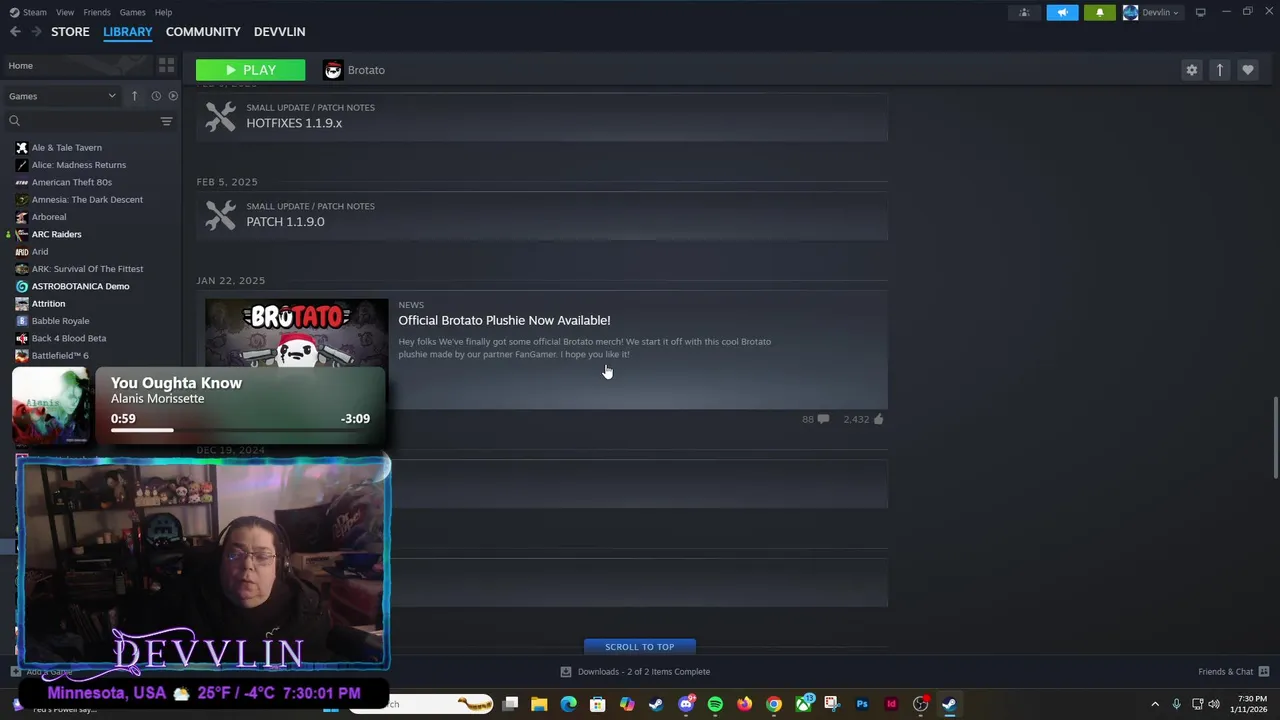
Task: Click the page vertical scrollbar thumb
Action: pos(1275,437)
